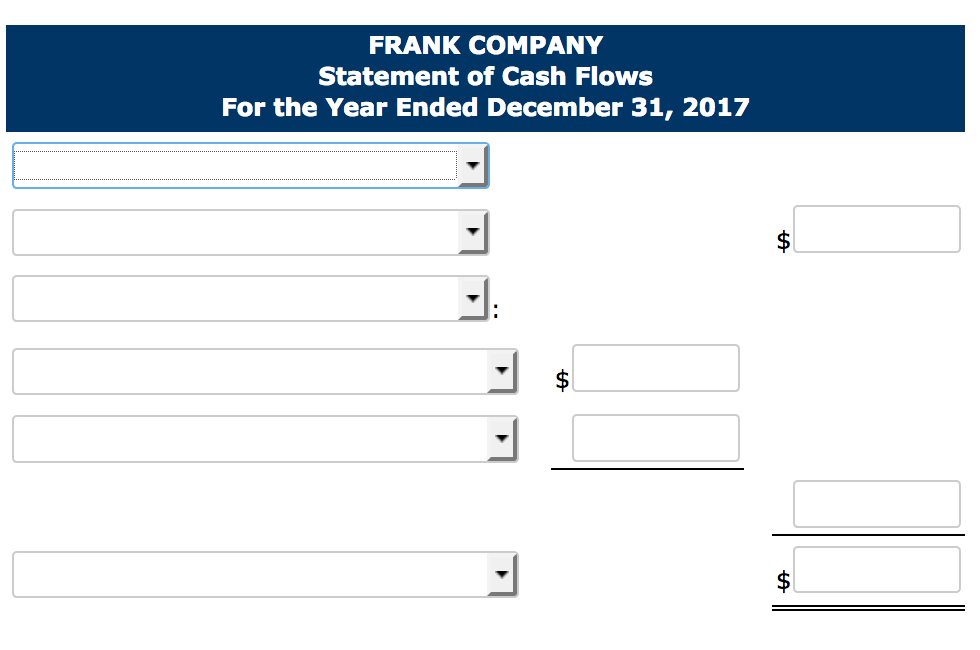Select the amount field above the single underline
The height and width of the screenshot is (650, 980).
pos(655,438)
